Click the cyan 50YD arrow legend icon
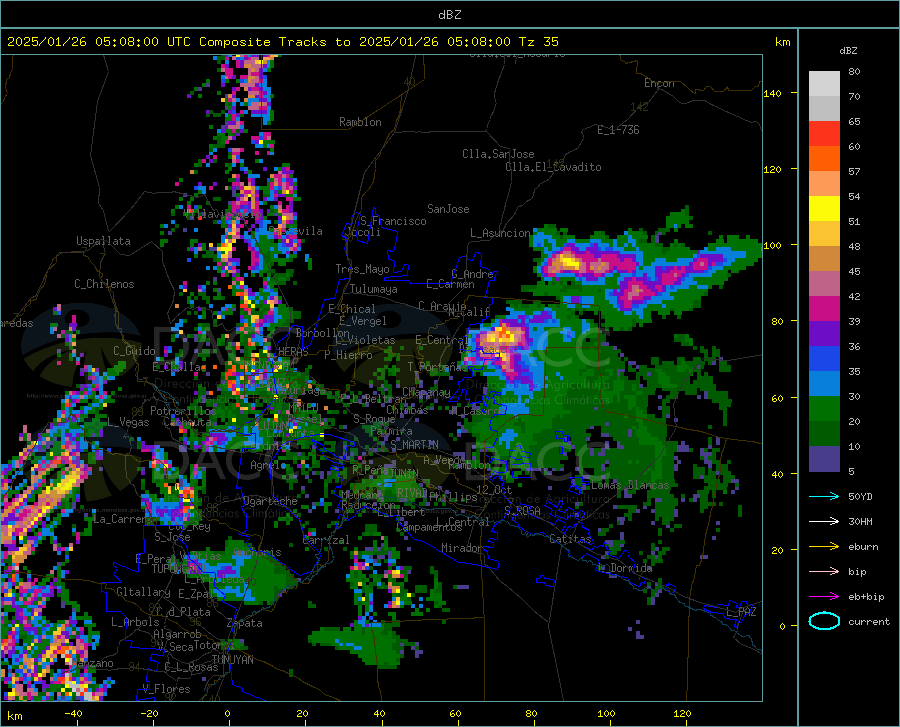Image resolution: width=900 pixels, height=727 pixels. [x=824, y=496]
